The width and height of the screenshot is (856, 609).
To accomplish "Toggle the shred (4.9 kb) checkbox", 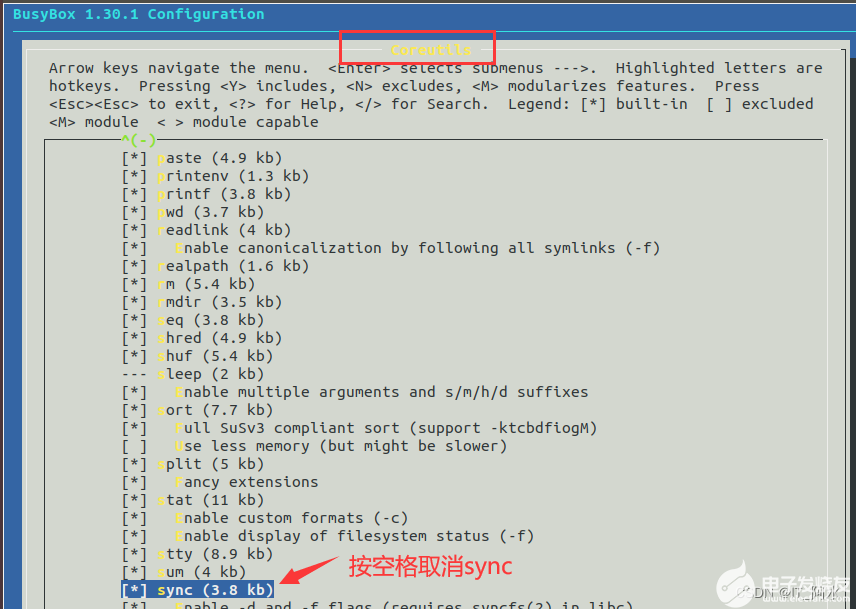I will (134, 338).
